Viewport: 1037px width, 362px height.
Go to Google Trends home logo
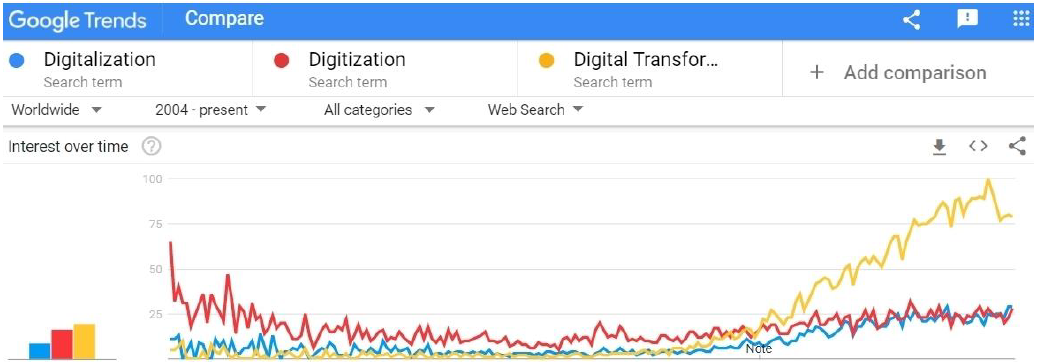[x=77, y=20]
